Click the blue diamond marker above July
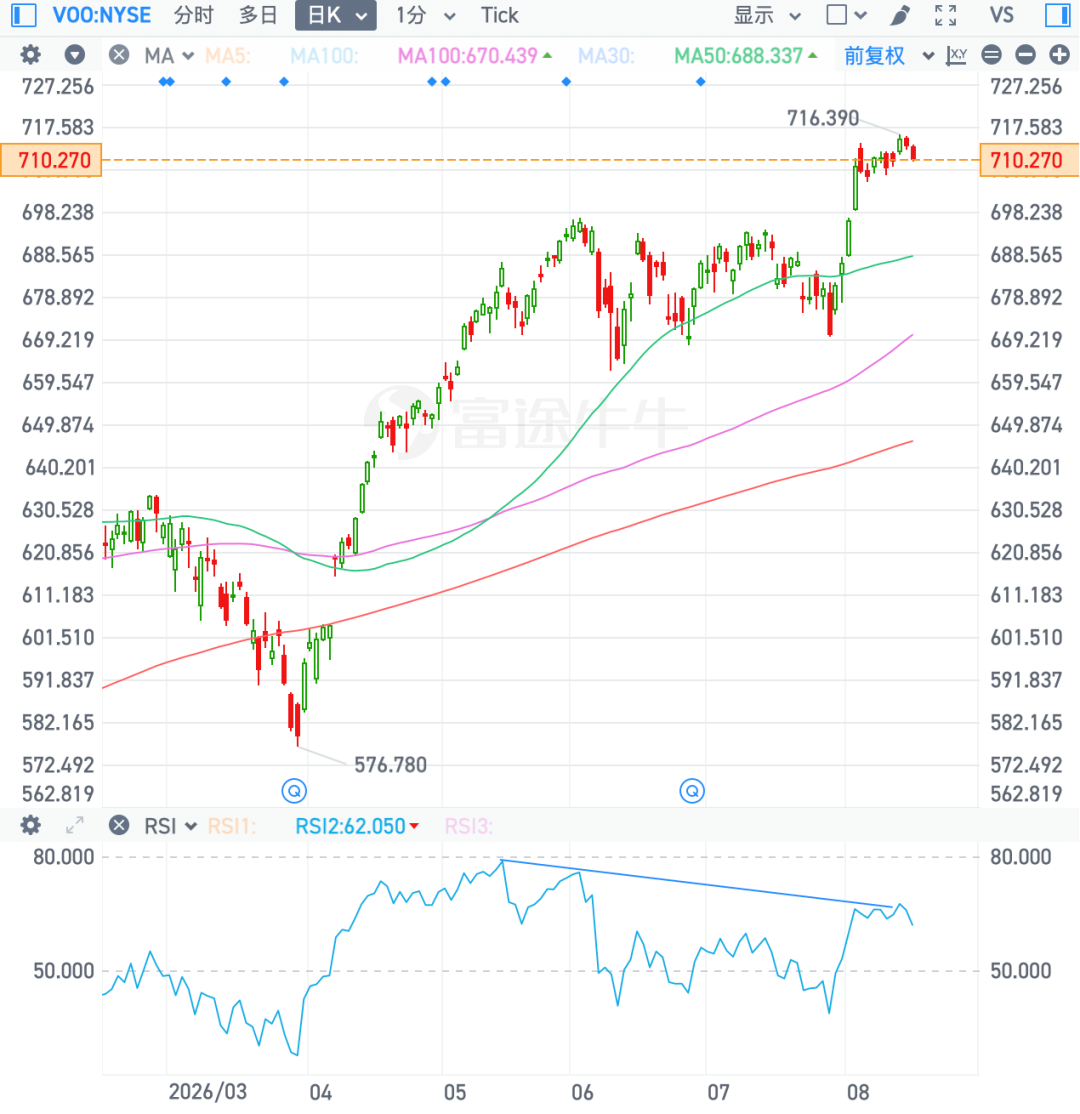 coord(701,82)
